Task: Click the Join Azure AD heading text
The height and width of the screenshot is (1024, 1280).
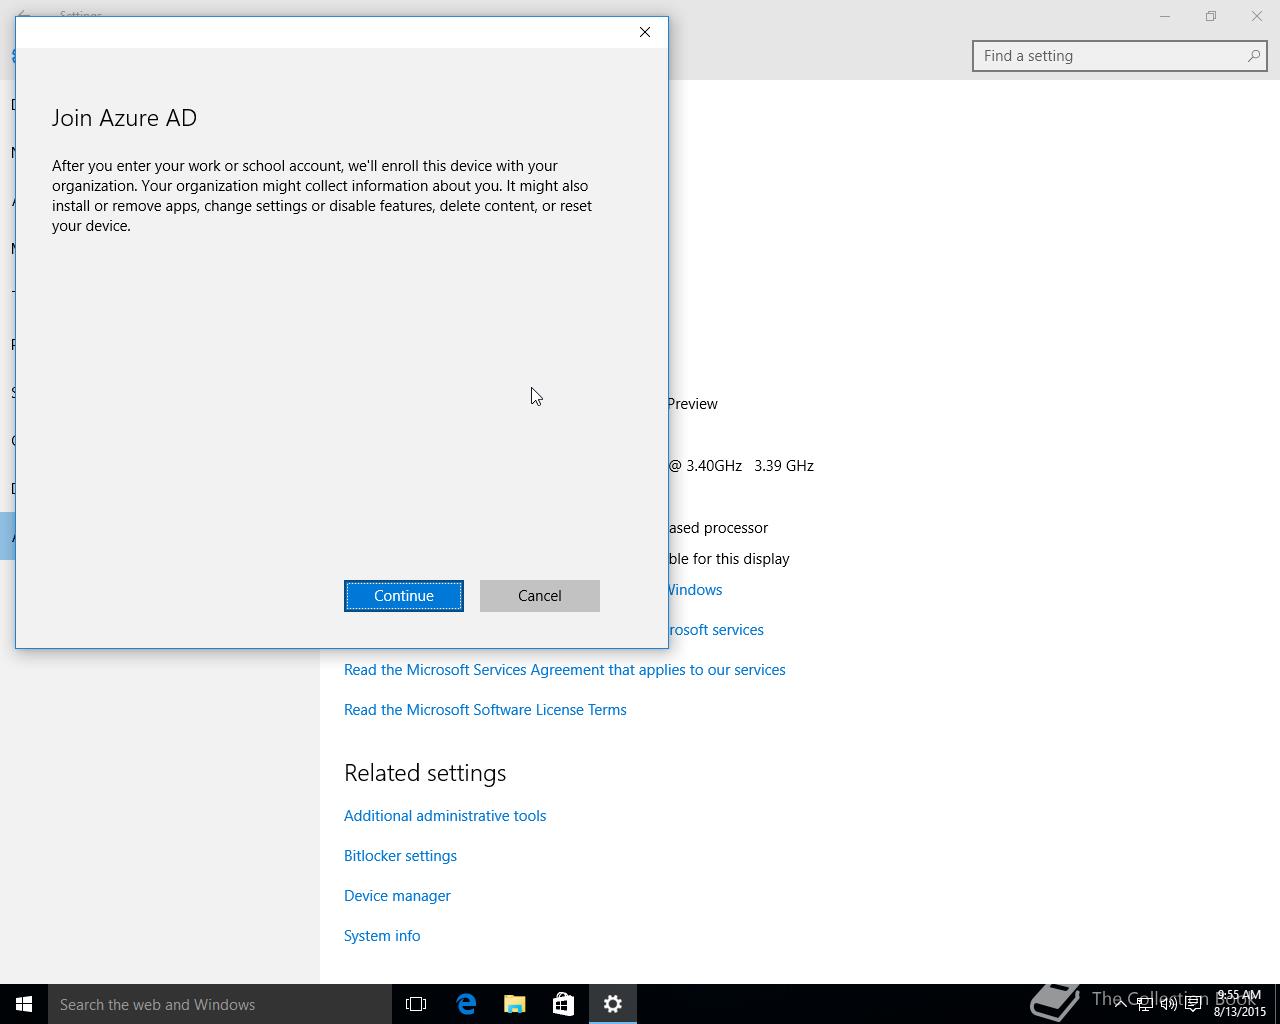Action: [x=124, y=118]
